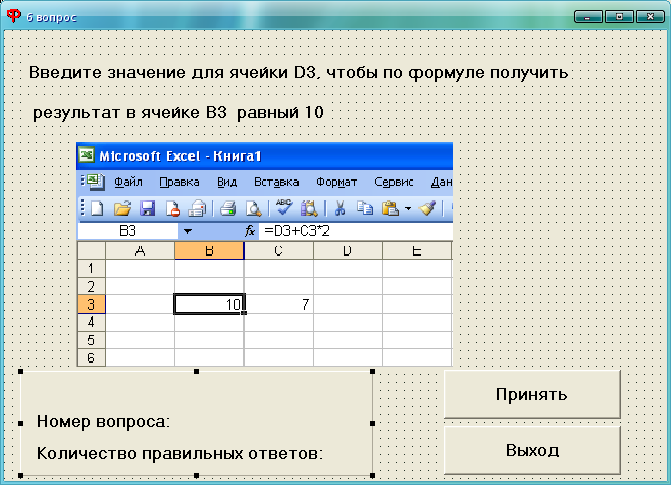Click the Принять button
This screenshot has height=485, width=671.
[x=532, y=394]
